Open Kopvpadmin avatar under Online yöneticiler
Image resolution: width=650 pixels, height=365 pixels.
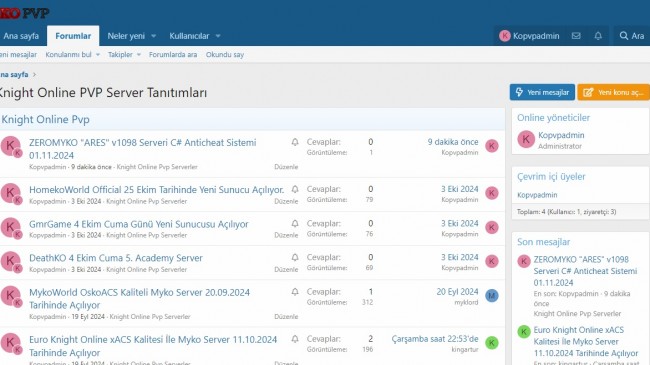point(526,139)
